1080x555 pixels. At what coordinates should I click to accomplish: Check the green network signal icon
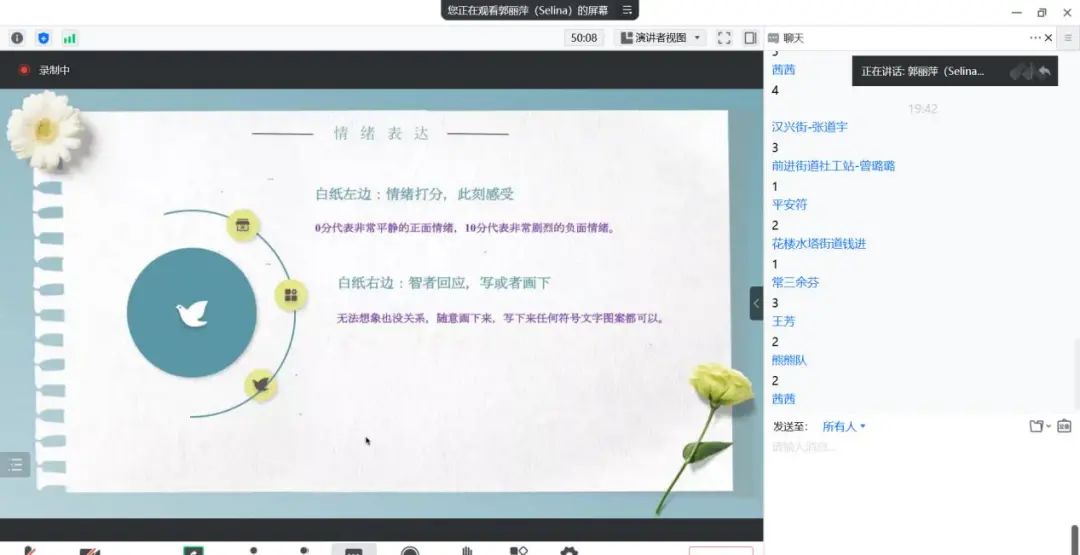(x=70, y=38)
